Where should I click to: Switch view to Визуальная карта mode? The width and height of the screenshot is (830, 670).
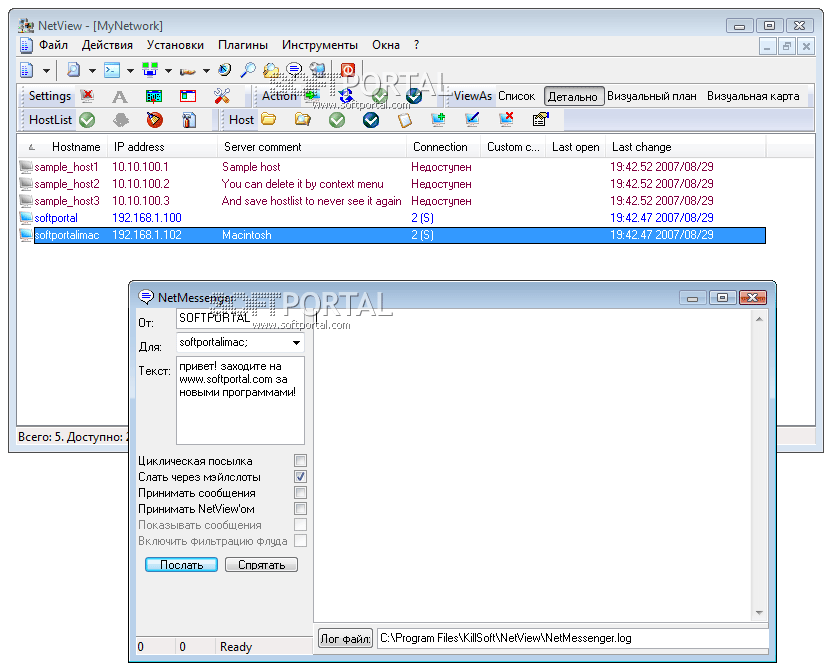753,96
